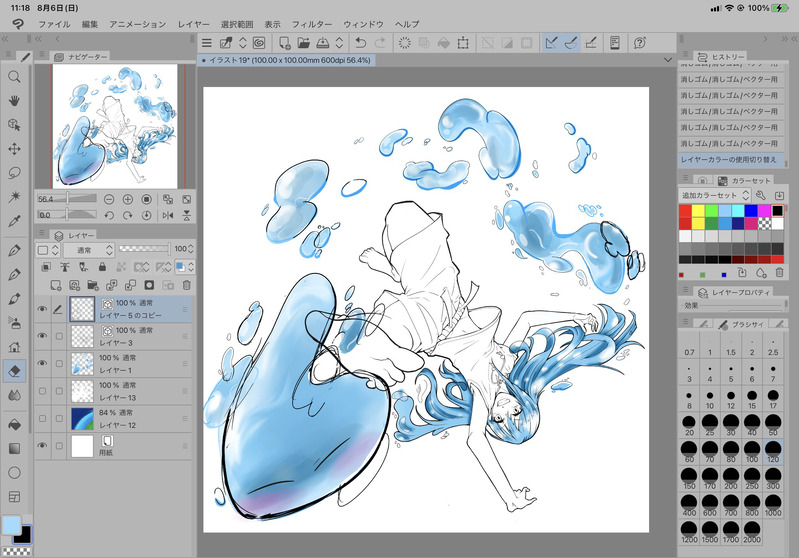The width and height of the screenshot is (799, 558).
Task: Show layer レイヤー 13 via its visibility box
Action: [x=42, y=391]
